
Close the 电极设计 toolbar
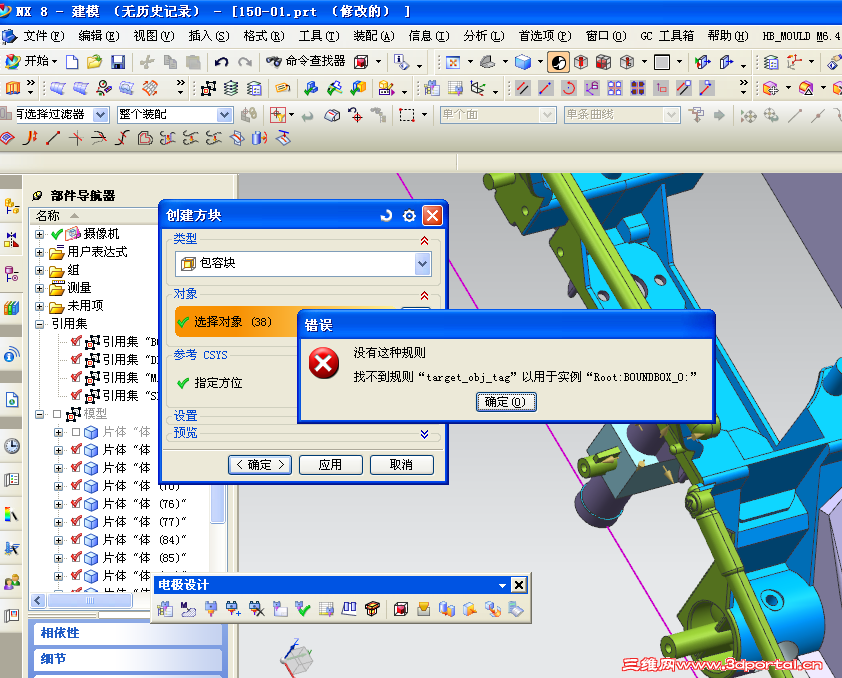[519, 585]
